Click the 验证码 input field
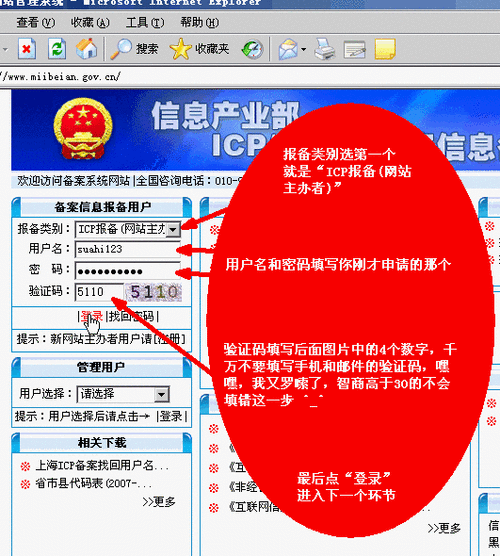The height and width of the screenshot is (556, 500). 99,292
